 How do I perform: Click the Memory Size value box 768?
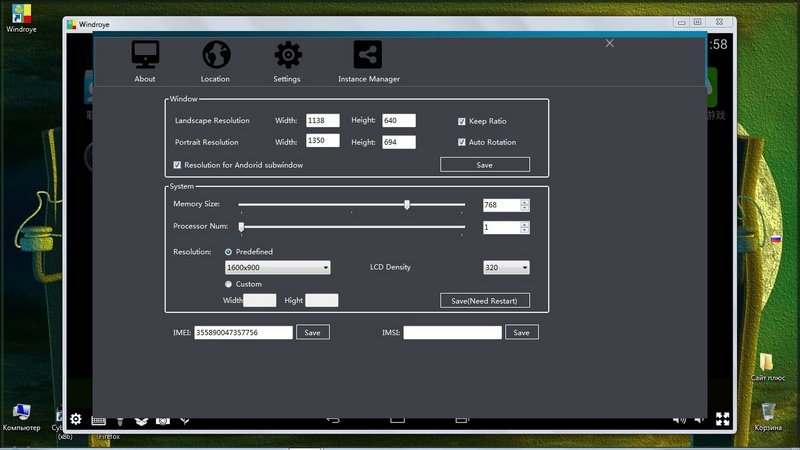click(x=502, y=205)
